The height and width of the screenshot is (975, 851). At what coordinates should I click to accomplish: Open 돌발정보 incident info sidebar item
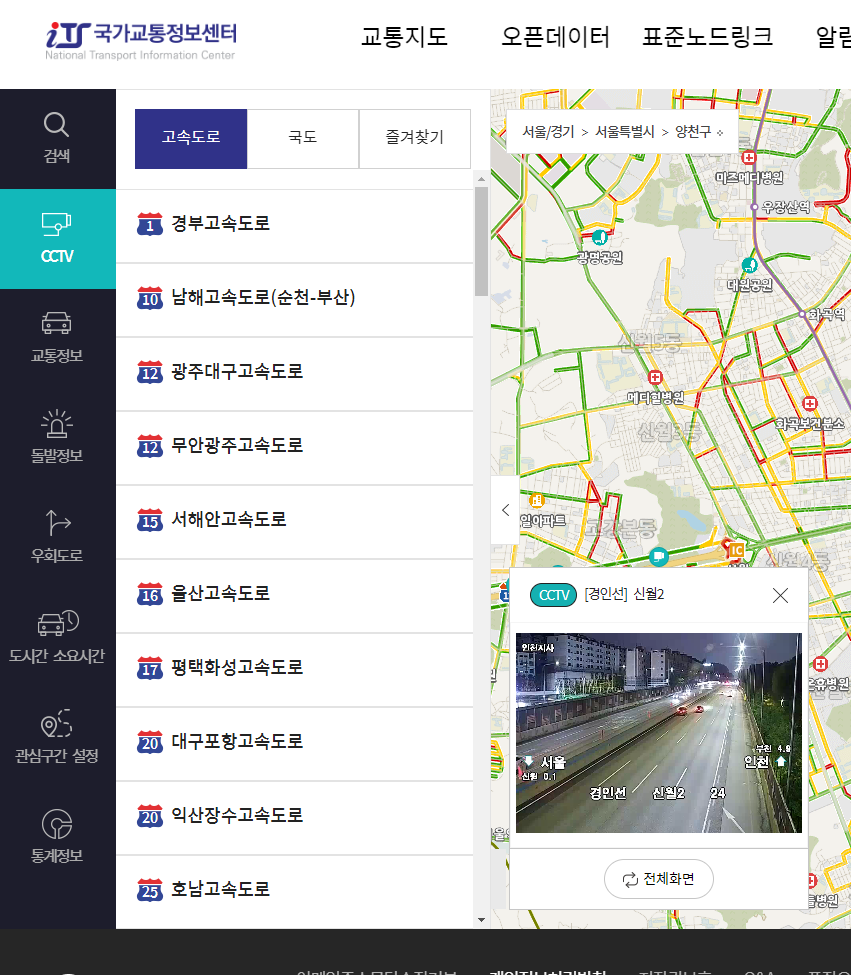pyautogui.click(x=57, y=438)
